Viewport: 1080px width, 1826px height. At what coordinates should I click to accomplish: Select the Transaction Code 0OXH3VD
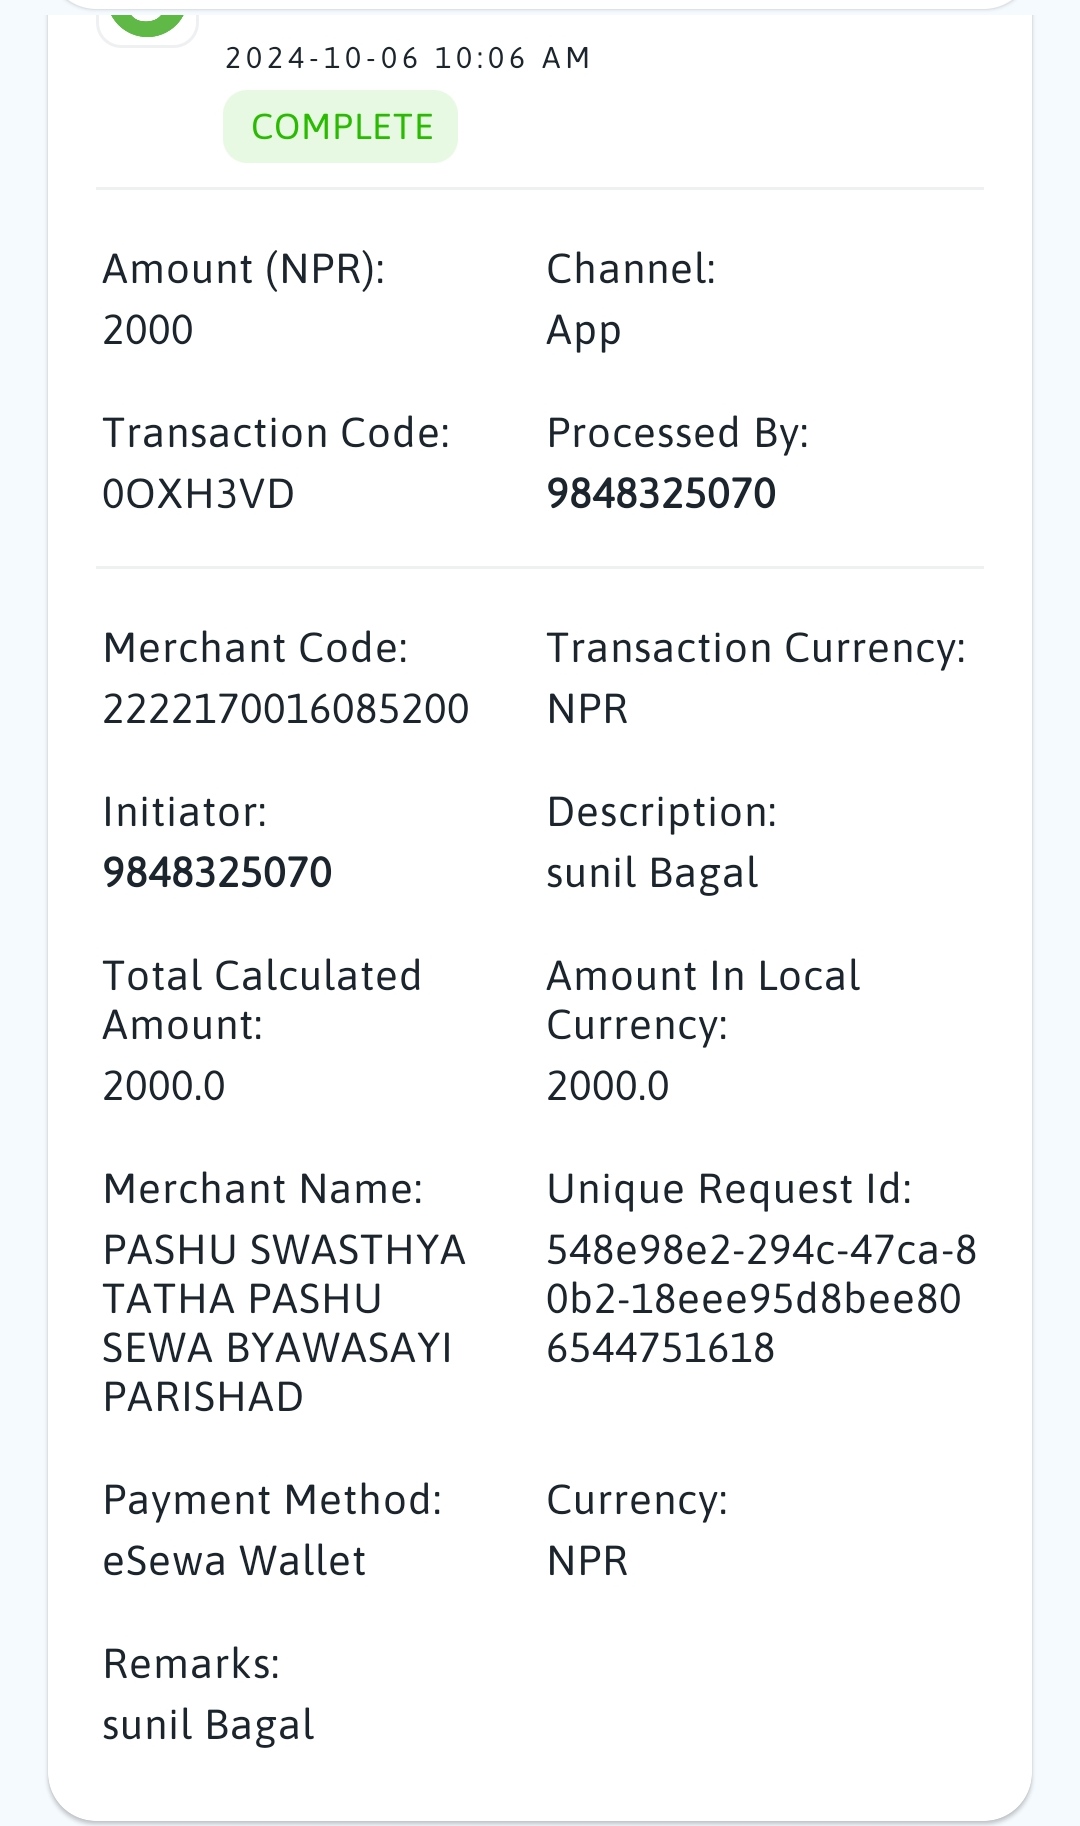coord(199,494)
